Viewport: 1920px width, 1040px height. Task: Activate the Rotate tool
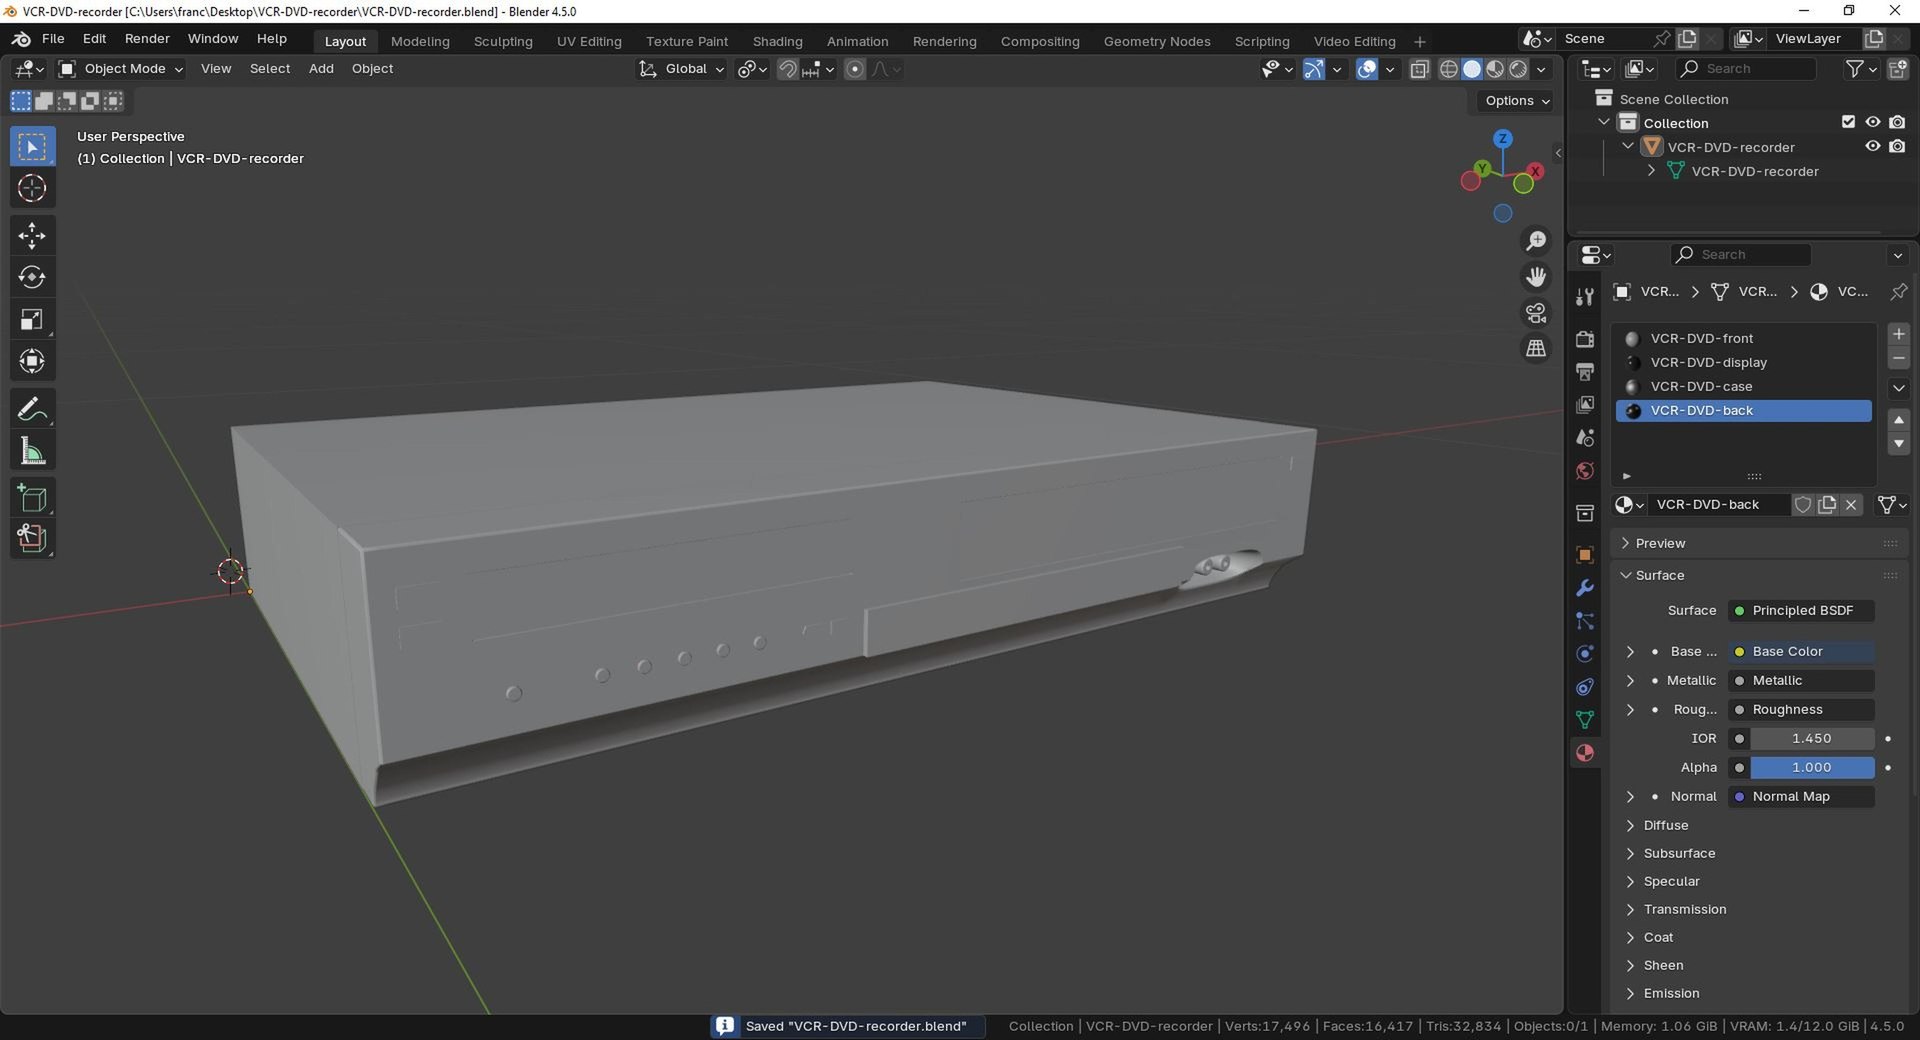(x=32, y=277)
